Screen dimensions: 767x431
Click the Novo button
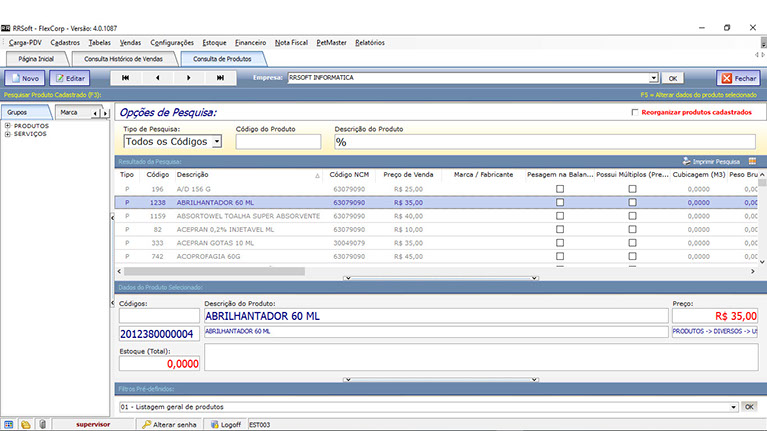(25, 77)
